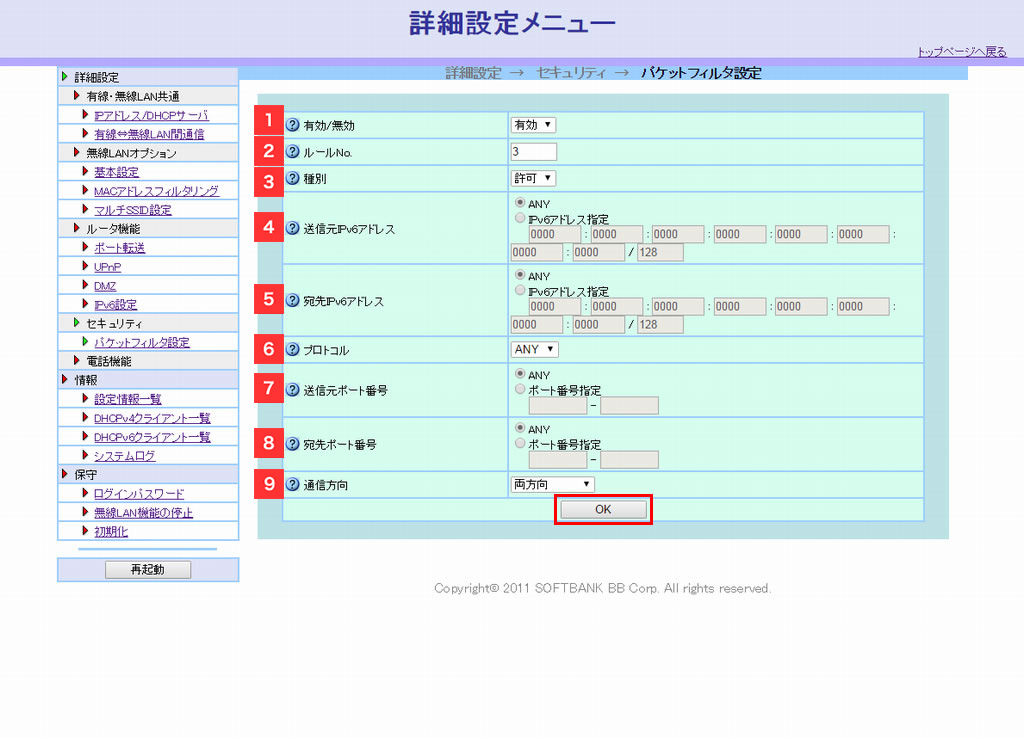Go to MACアドレスフィルタリング in sidebar
1024x739 pixels.
[x=156, y=191]
